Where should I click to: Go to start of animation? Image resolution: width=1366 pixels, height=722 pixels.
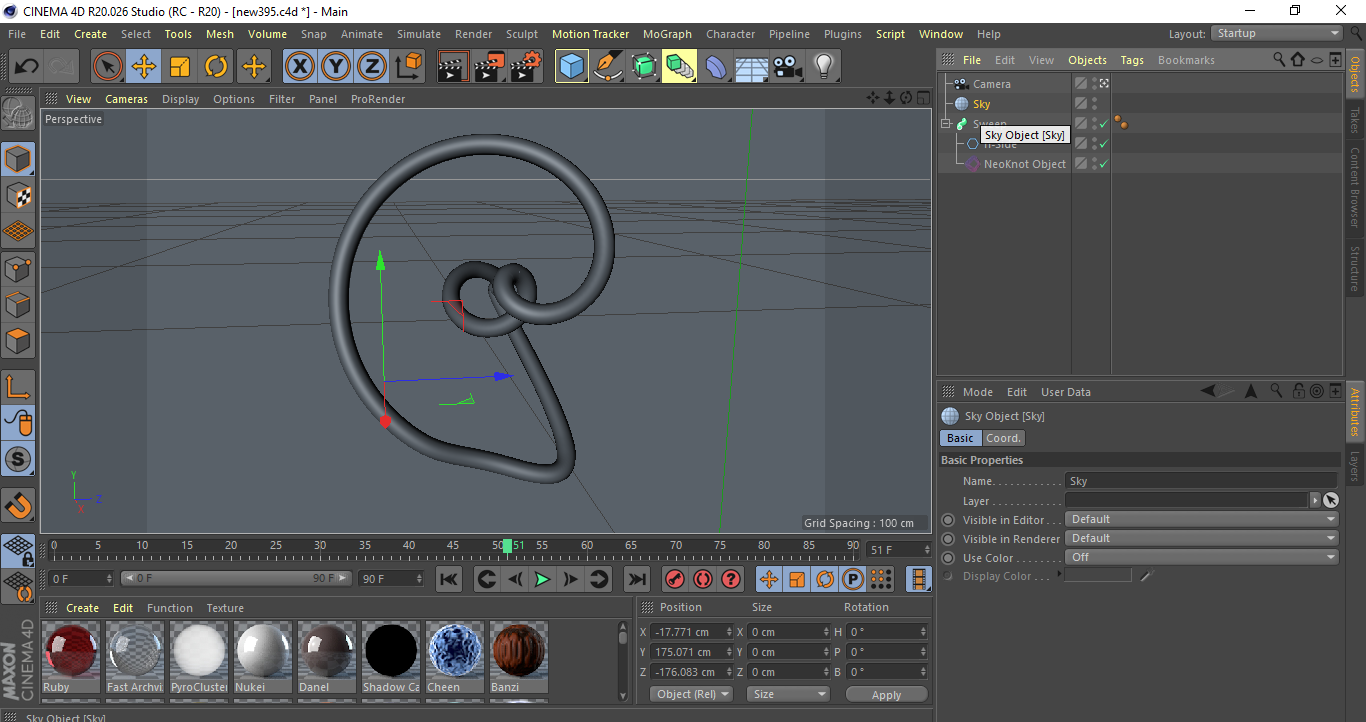(x=449, y=579)
